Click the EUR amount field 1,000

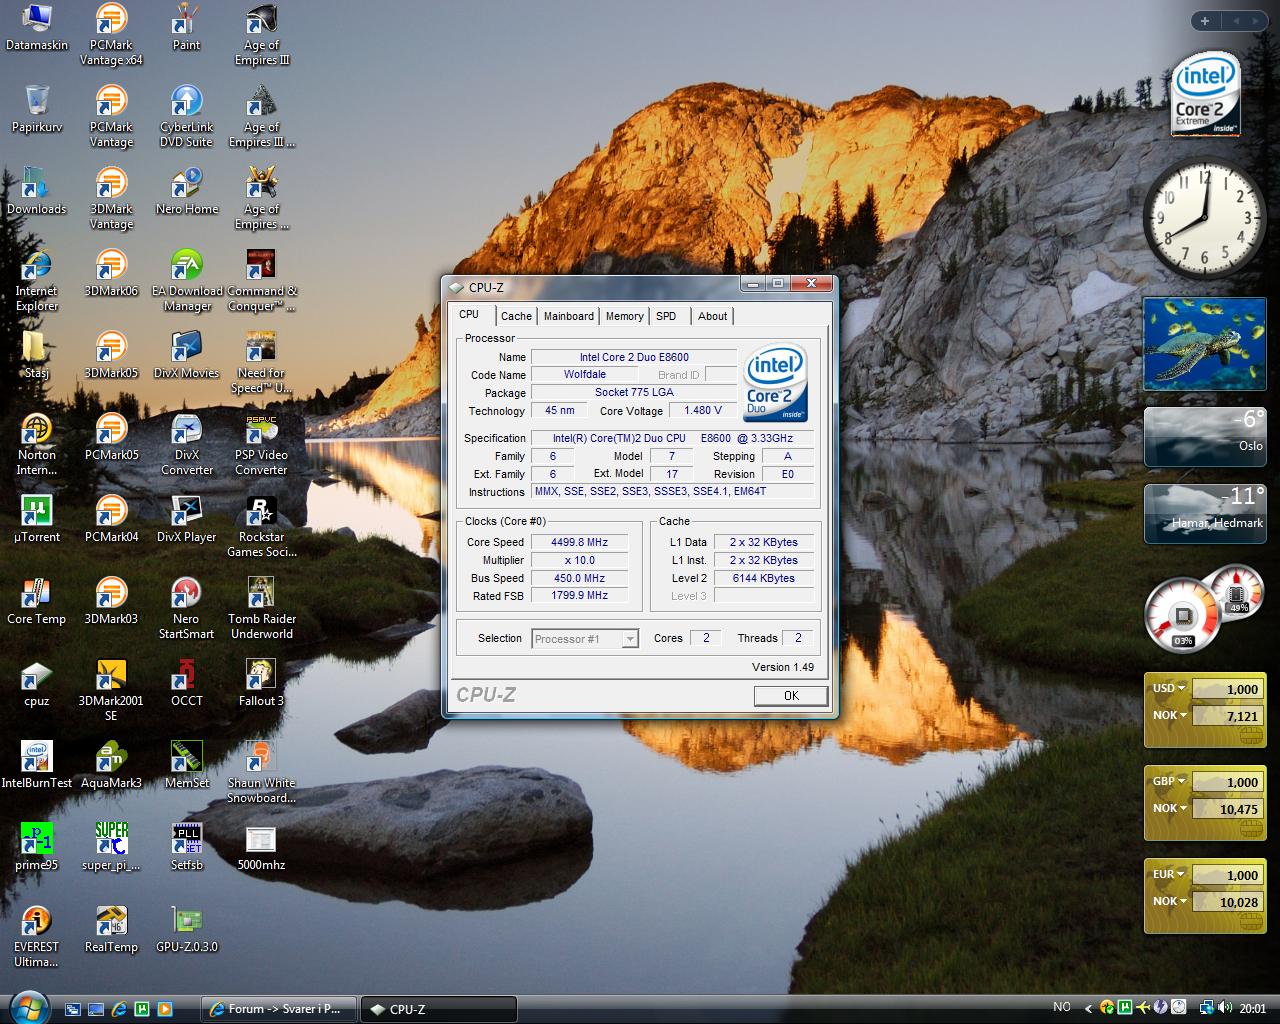[x=1227, y=875]
